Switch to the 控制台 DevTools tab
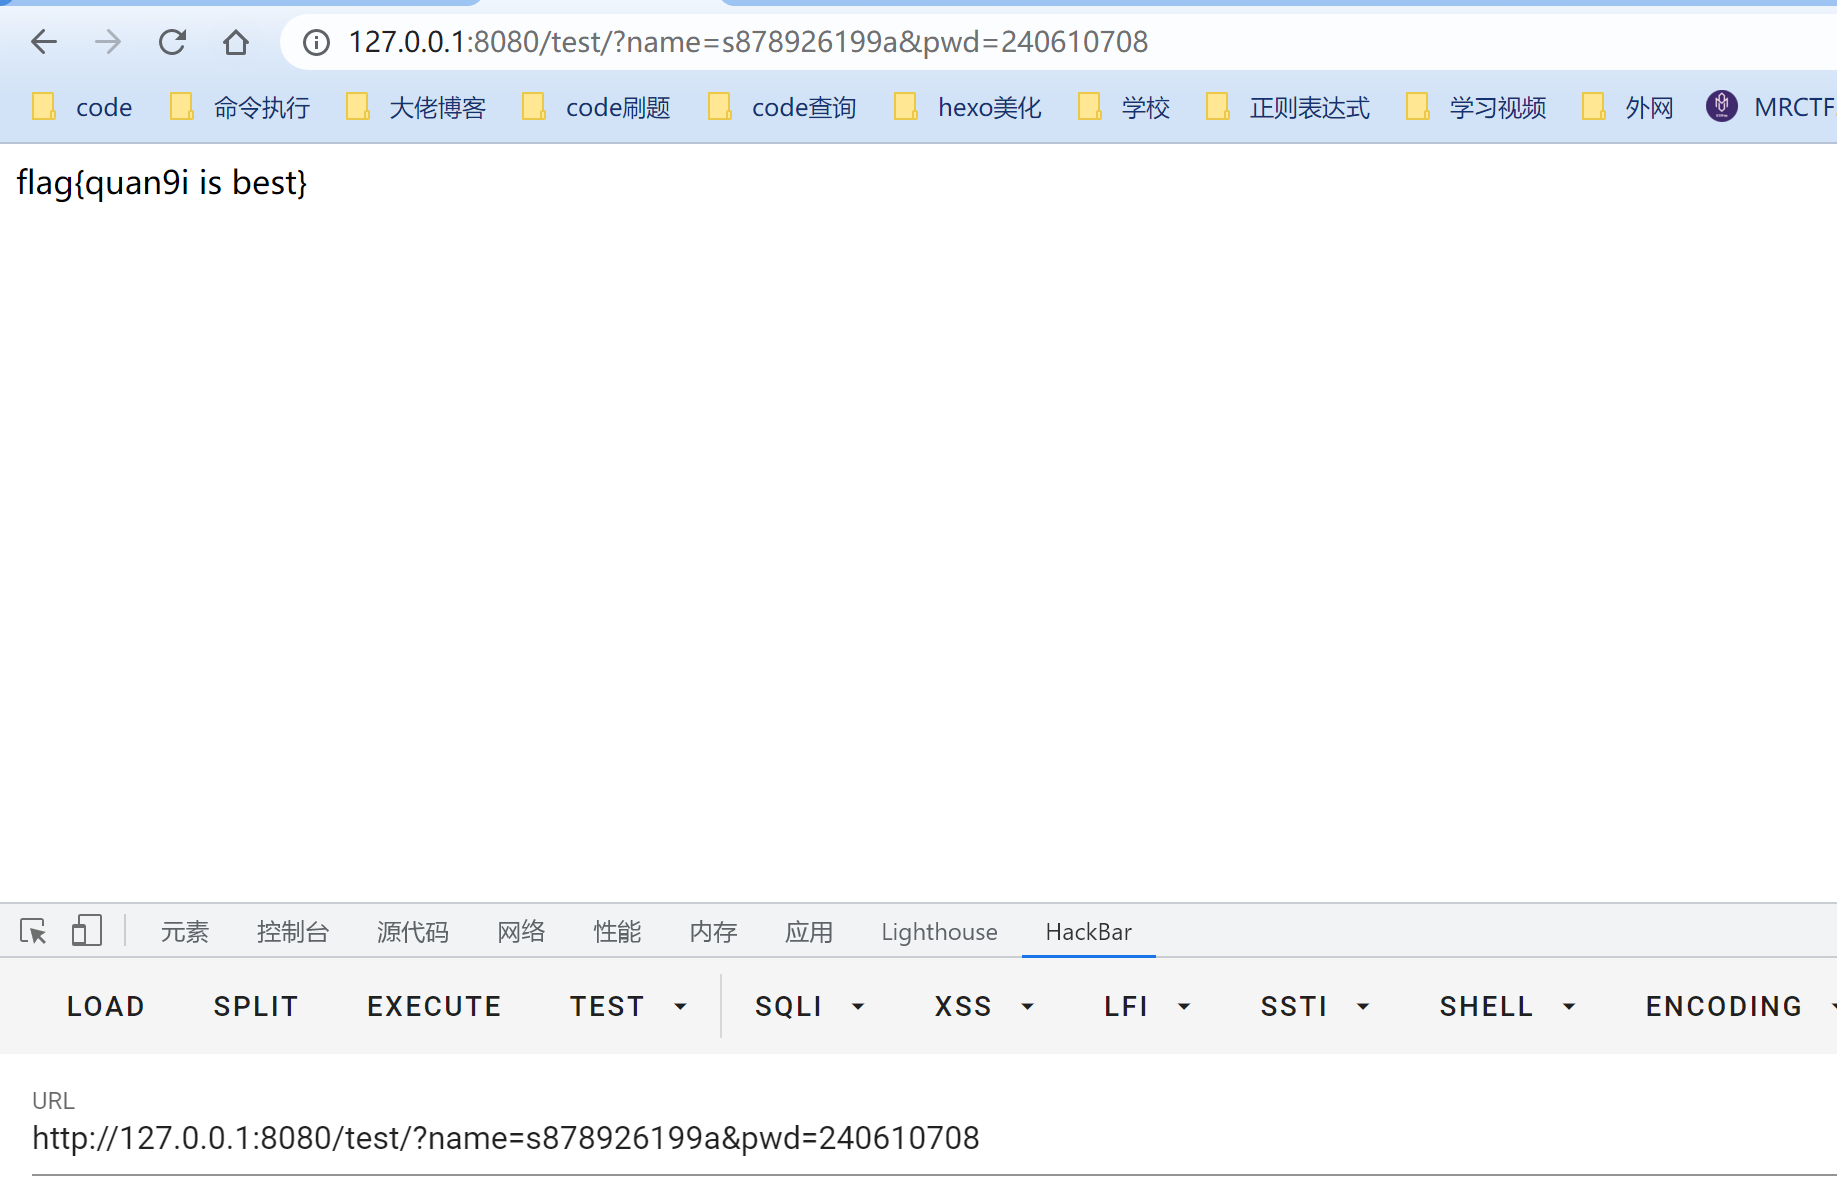Image resolution: width=1837 pixels, height=1195 pixels. tap(293, 932)
